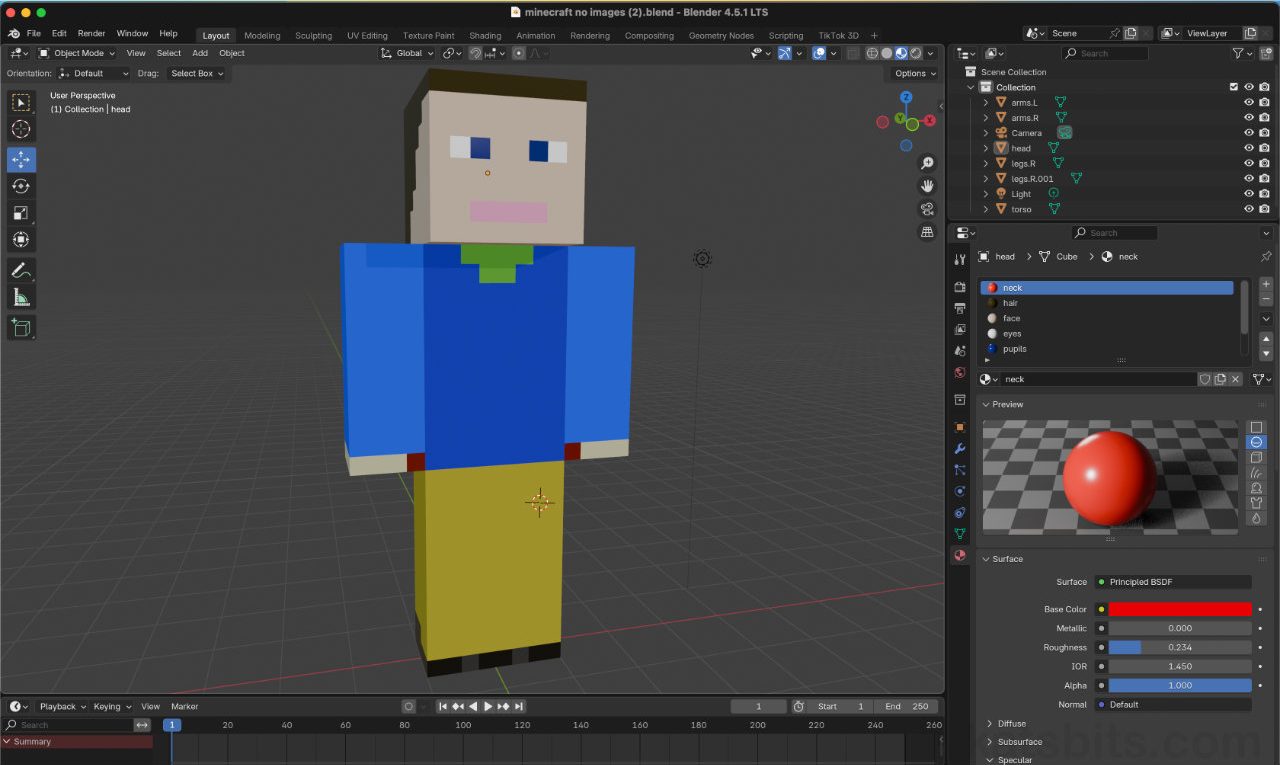Click the red Base Color swatch
1280x765 pixels.
(1179, 609)
